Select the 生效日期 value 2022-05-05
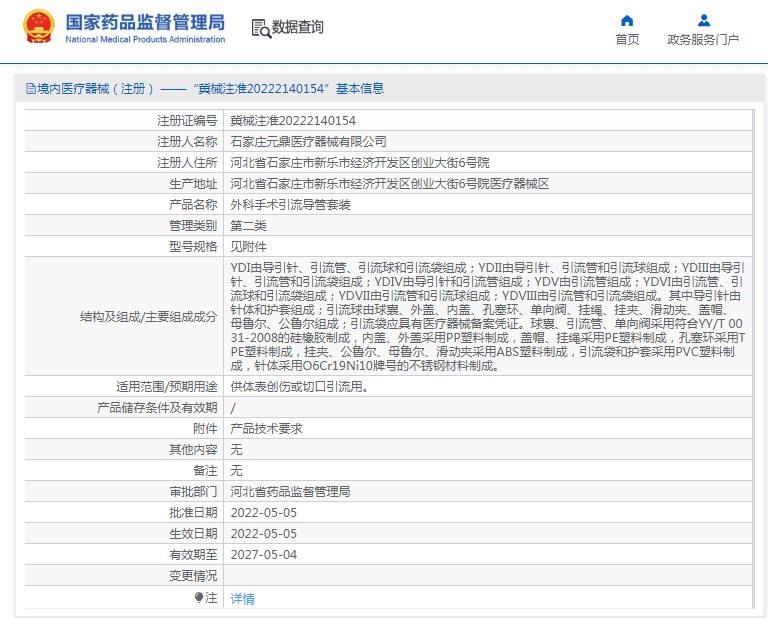This screenshot has height=618, width=768. [x=264, y=534]
